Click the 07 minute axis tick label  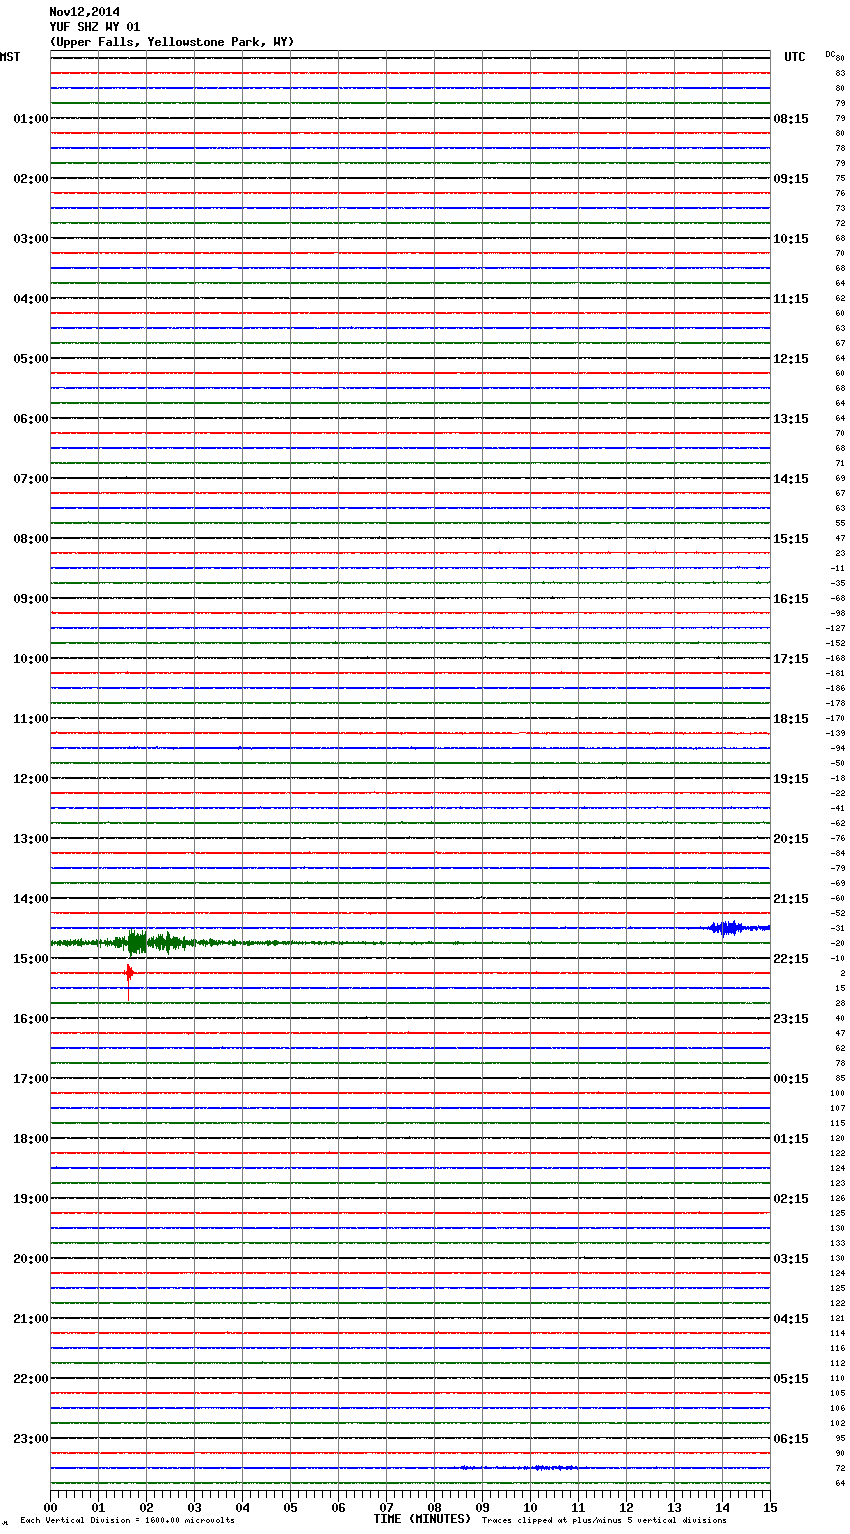tap(386, 1507)
